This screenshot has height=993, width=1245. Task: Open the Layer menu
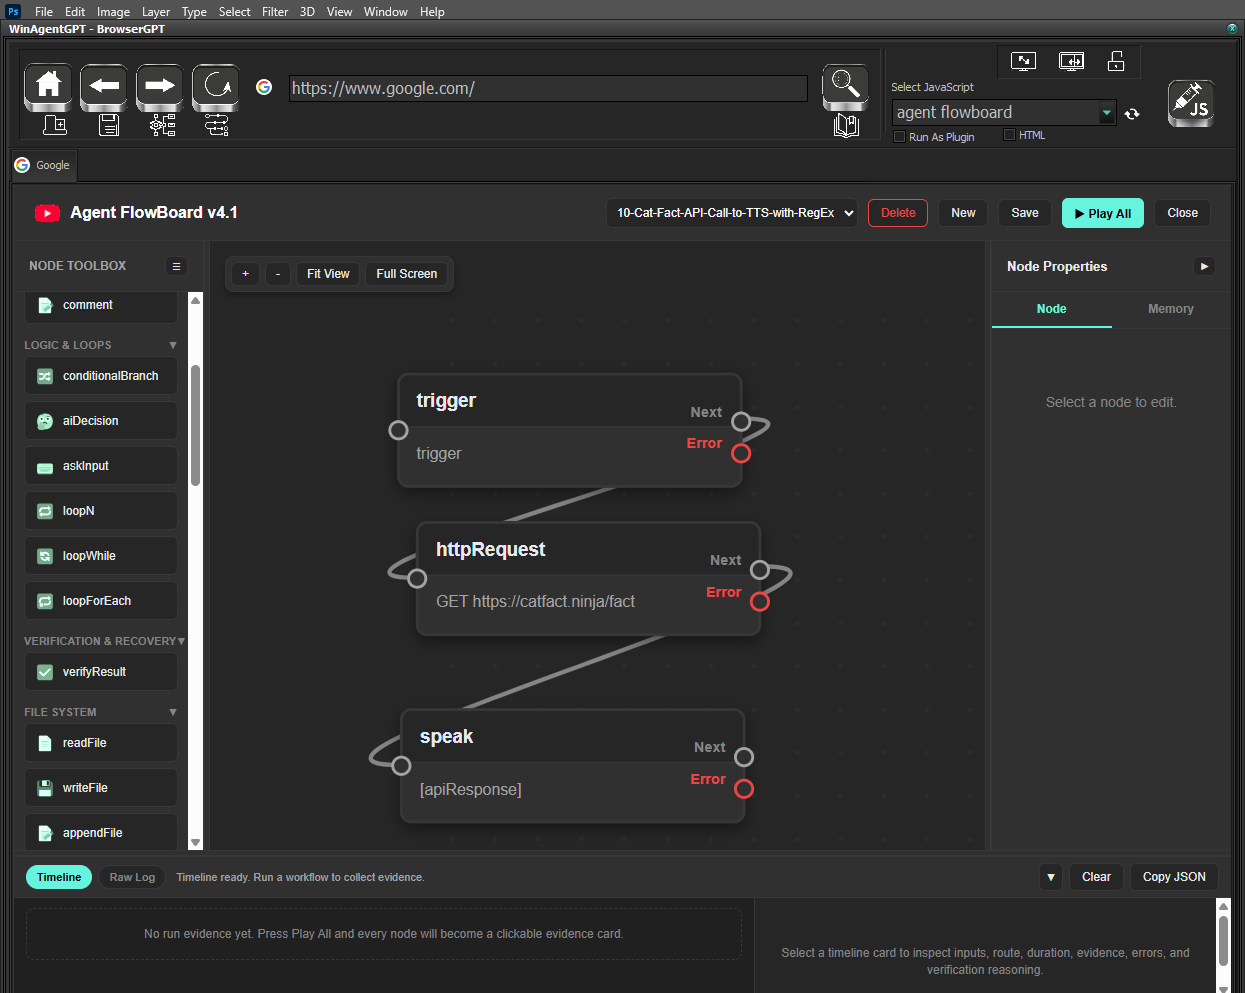pos(155,12)
